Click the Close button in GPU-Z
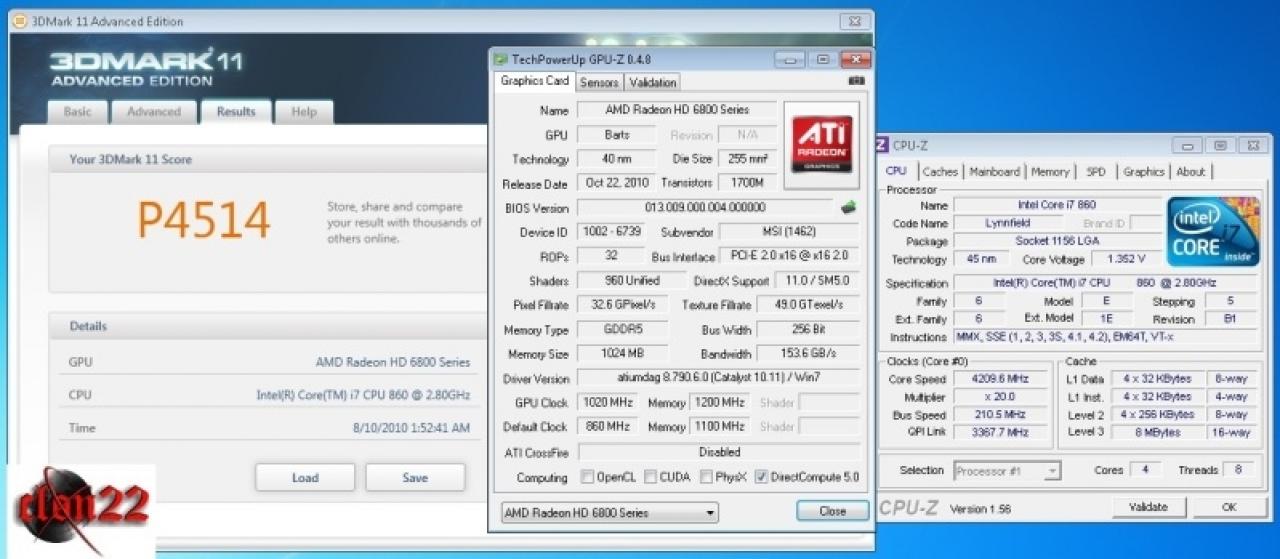 point(832,510)
